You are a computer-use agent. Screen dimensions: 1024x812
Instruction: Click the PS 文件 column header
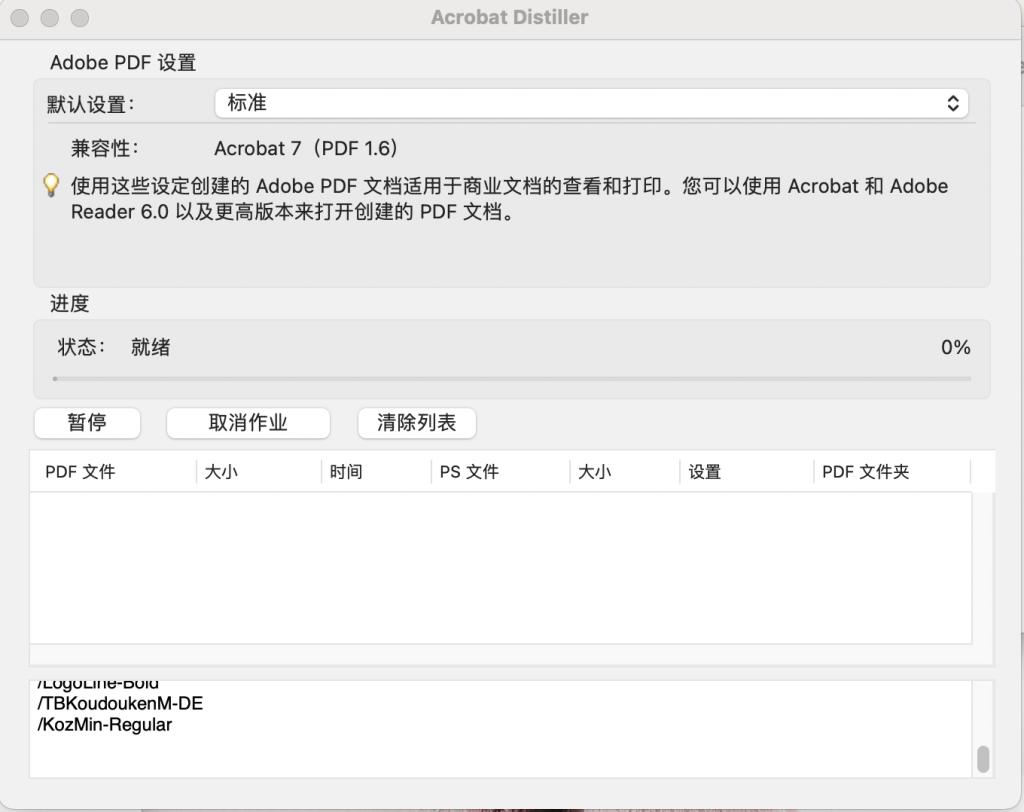(x=467, y=471)
